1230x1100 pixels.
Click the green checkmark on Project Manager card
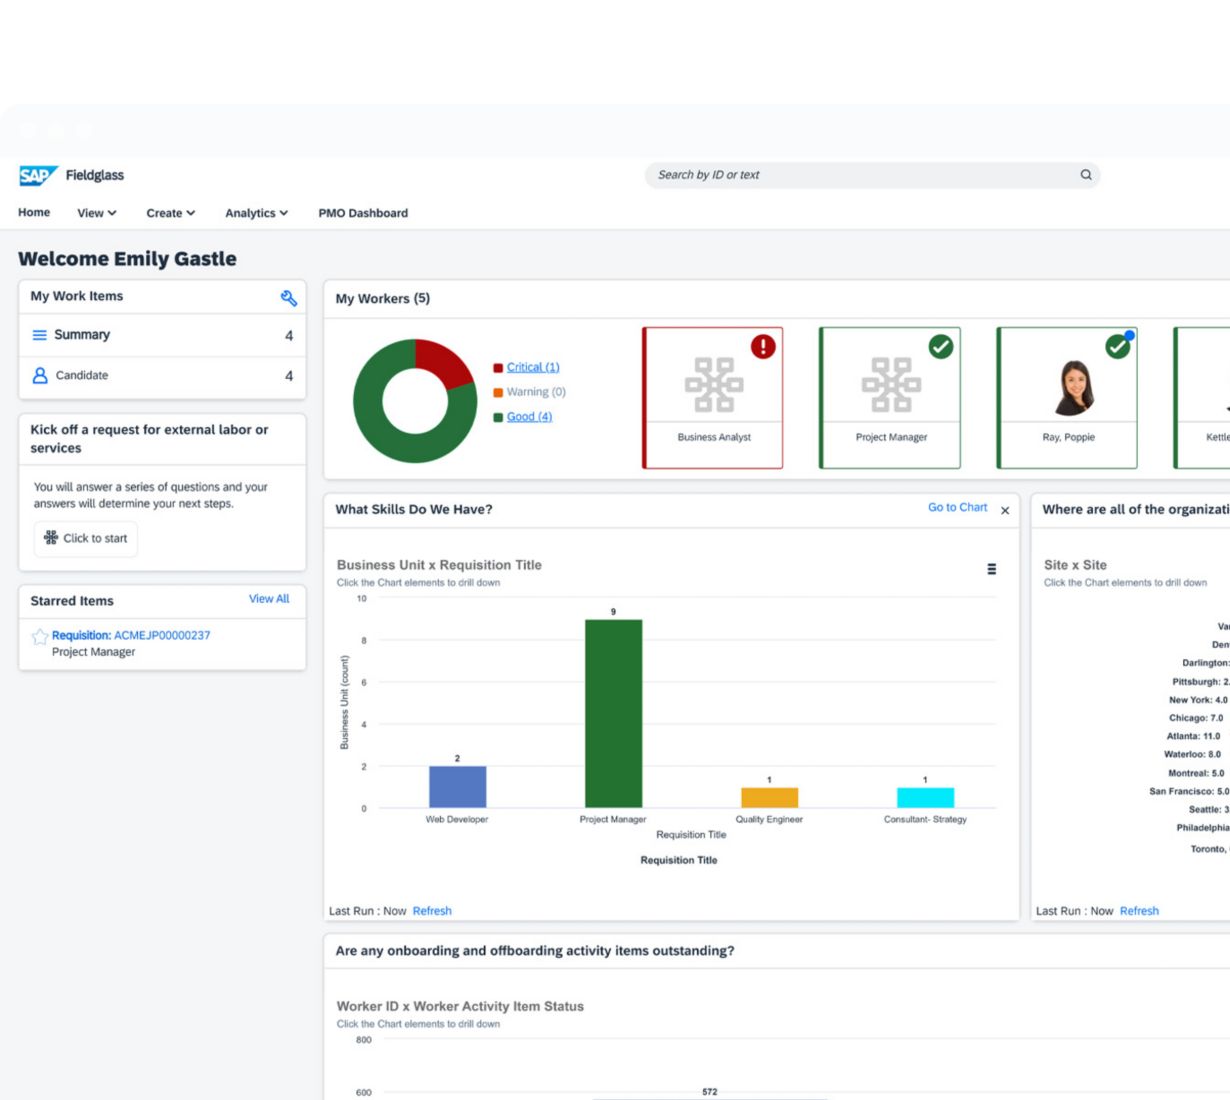pyautogui.click(x=940, y=347)
